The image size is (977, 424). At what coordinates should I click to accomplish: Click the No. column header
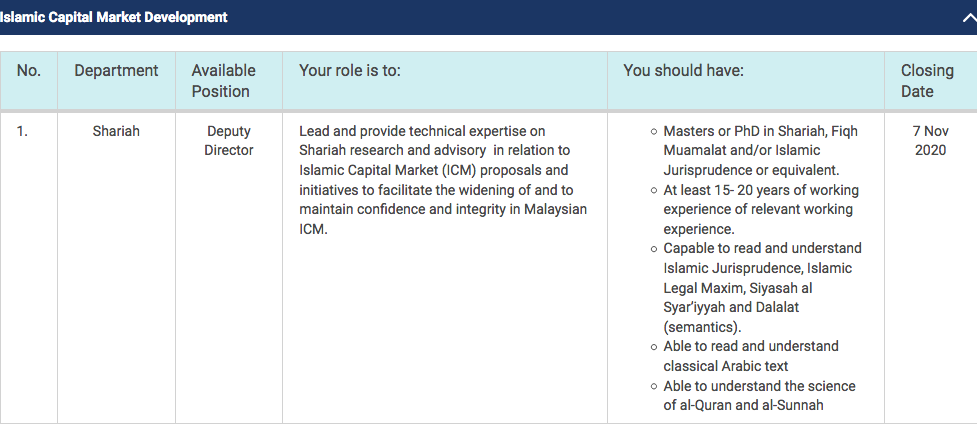pyautogui.click(x=29, y=71)
